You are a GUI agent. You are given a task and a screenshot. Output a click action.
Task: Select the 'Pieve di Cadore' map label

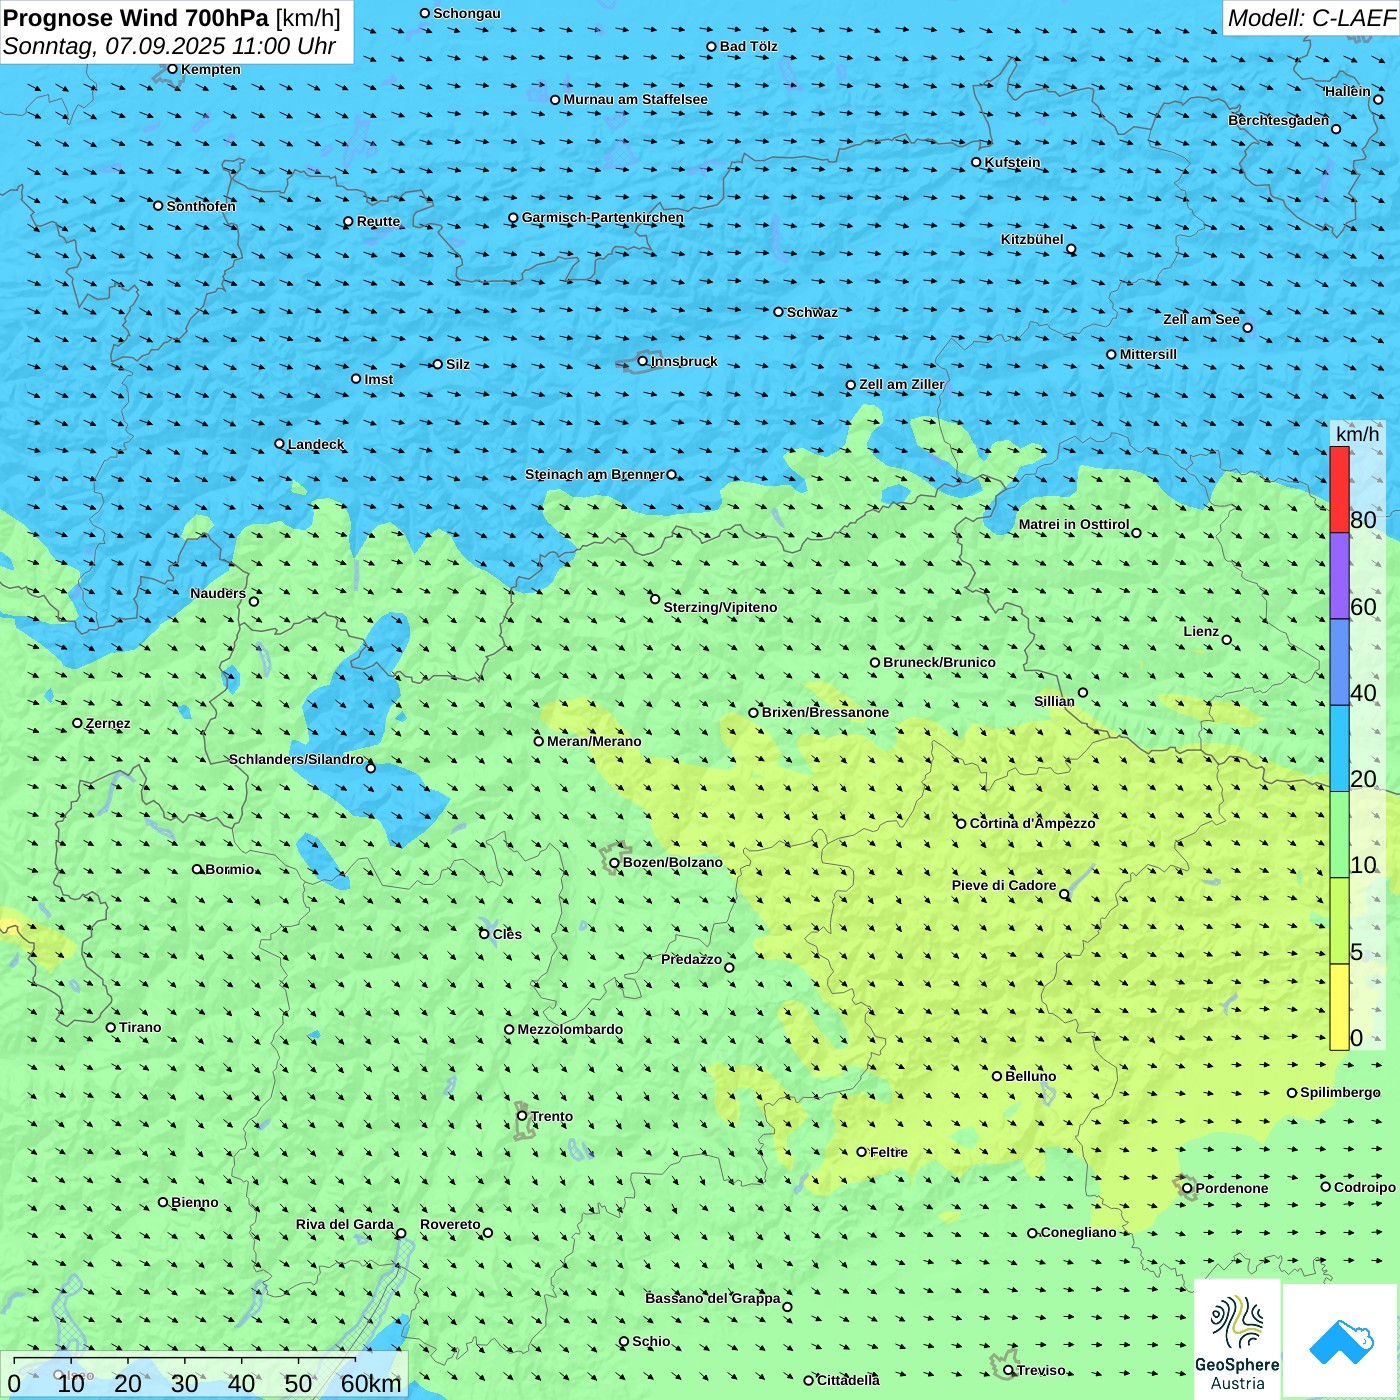pos(1004,885)
